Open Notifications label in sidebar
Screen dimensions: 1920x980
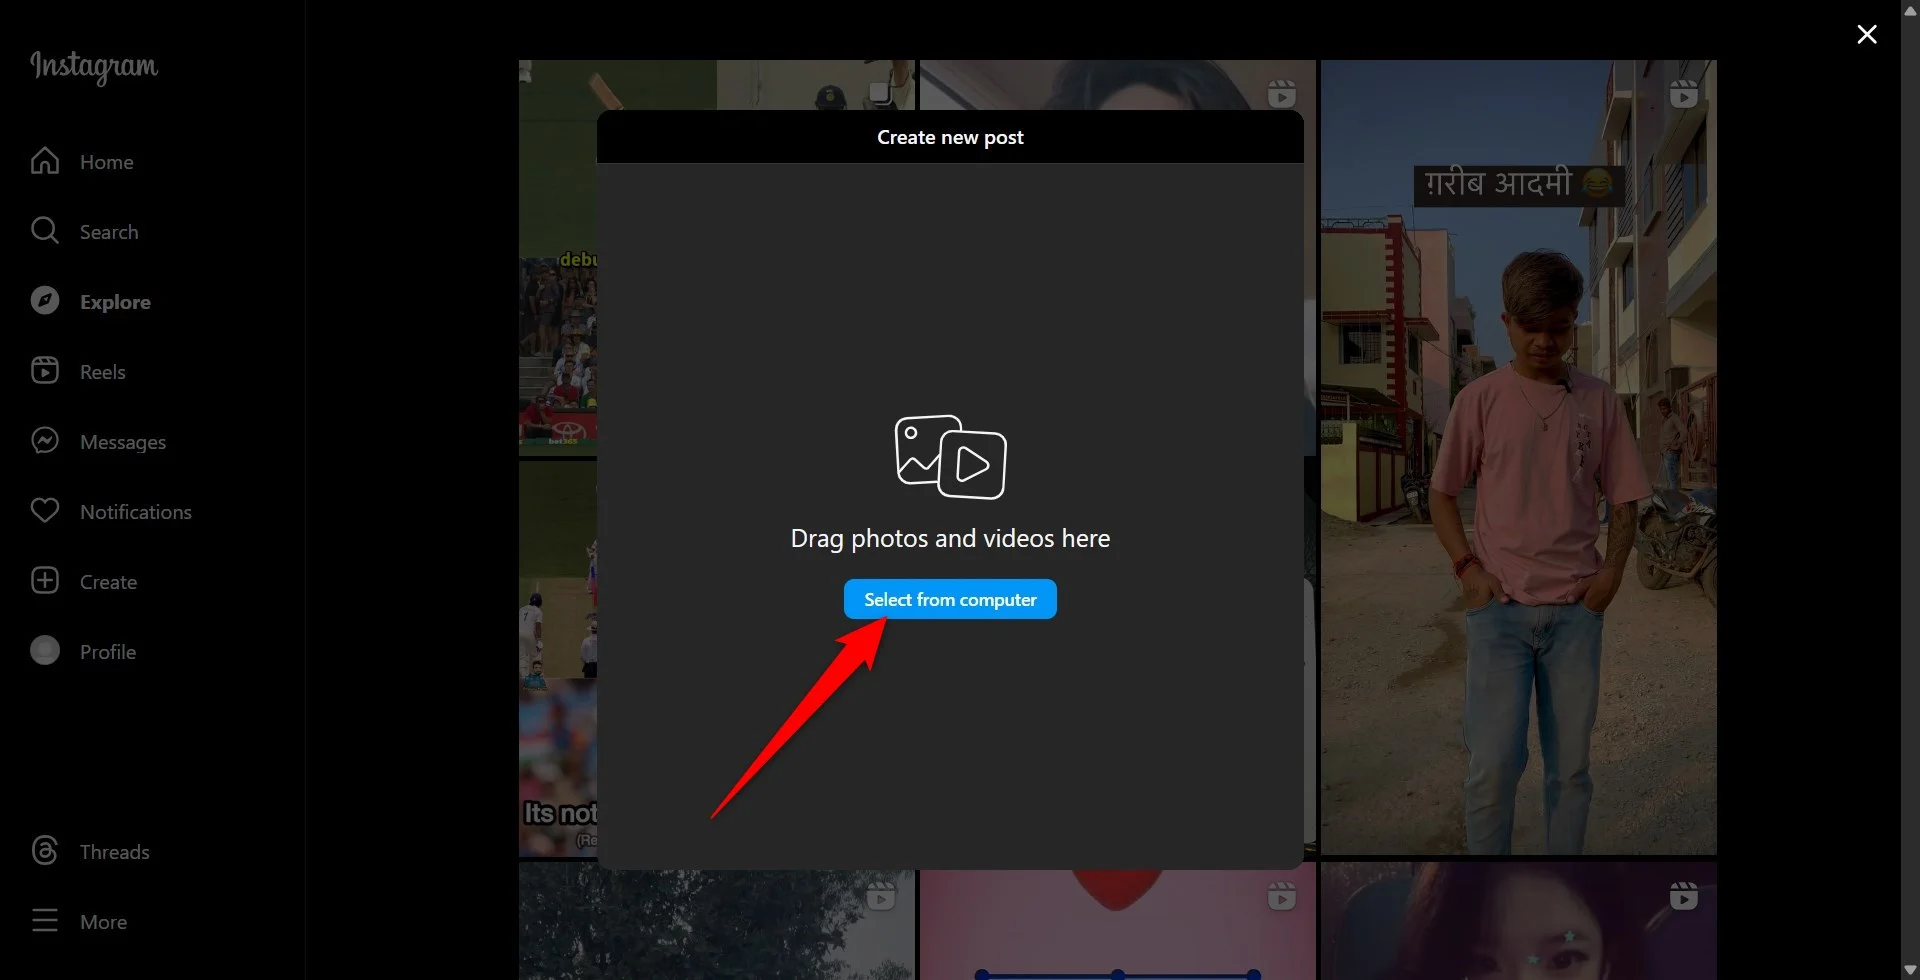pos(136,512)
